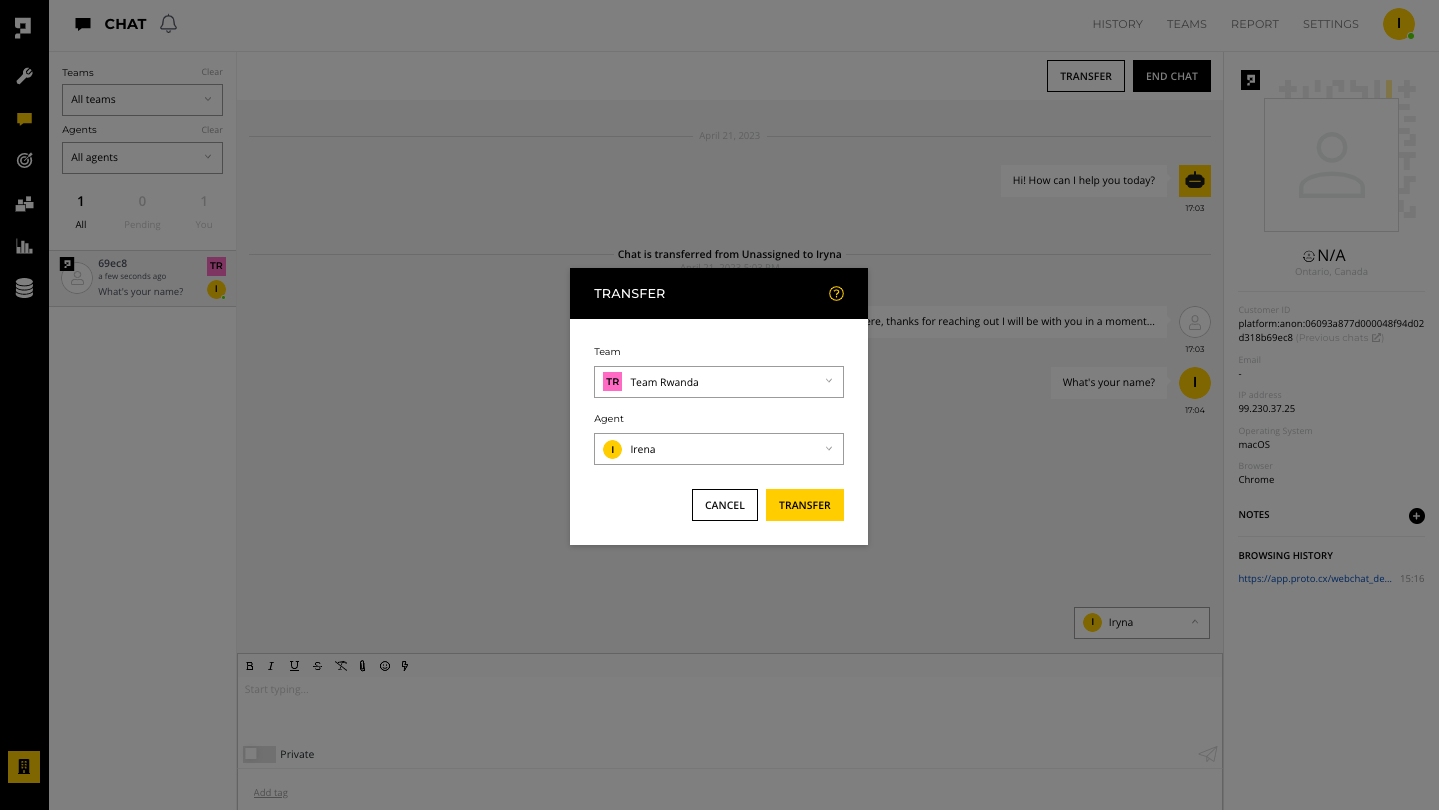The image size is (1439, 810).
Task: Open the Team Rwanda dropdown in the dialog
Action: [719, 382]
